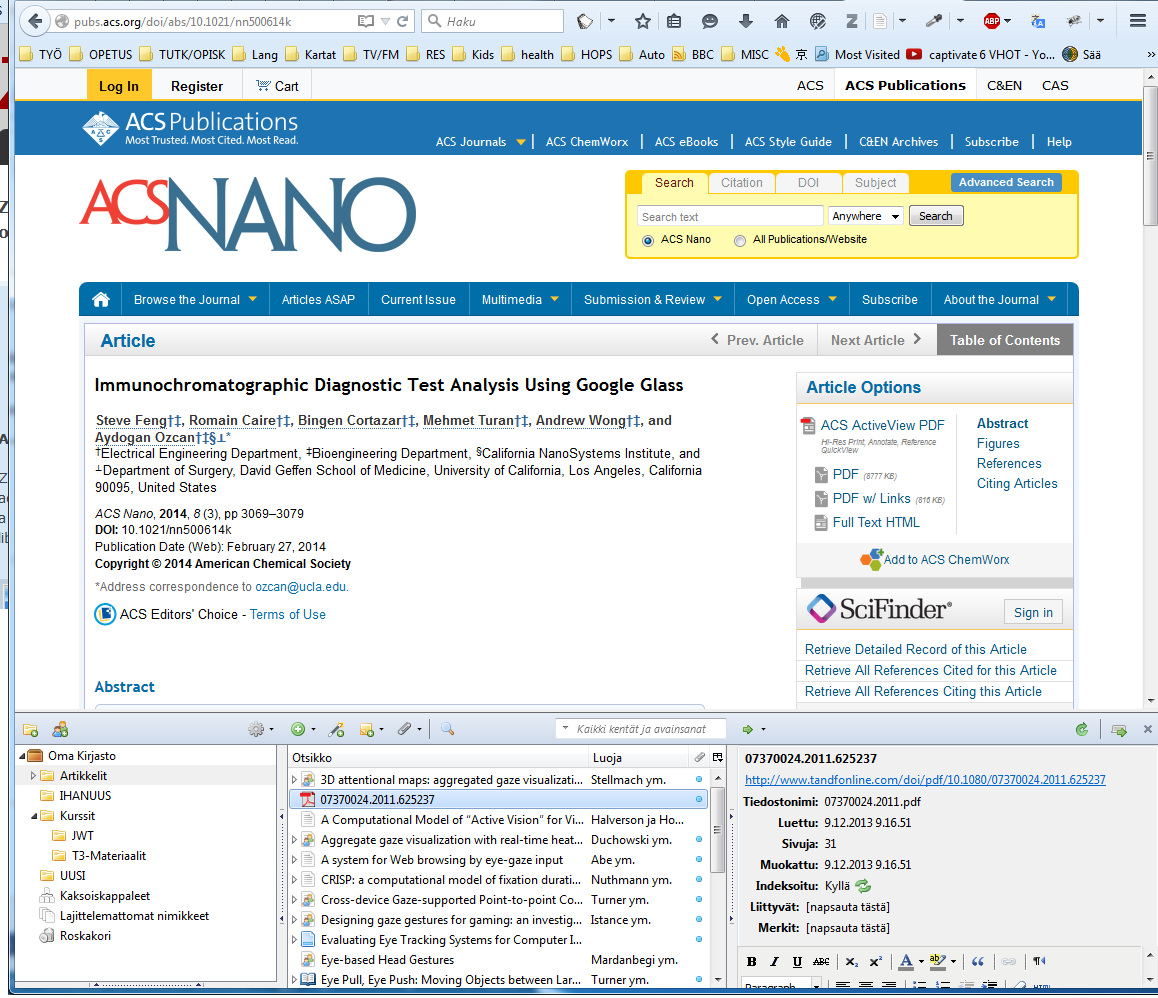Viewport: 1158px width, 998px height.
Task: Underline text in the note editor
Action: [x=798, y=961]
